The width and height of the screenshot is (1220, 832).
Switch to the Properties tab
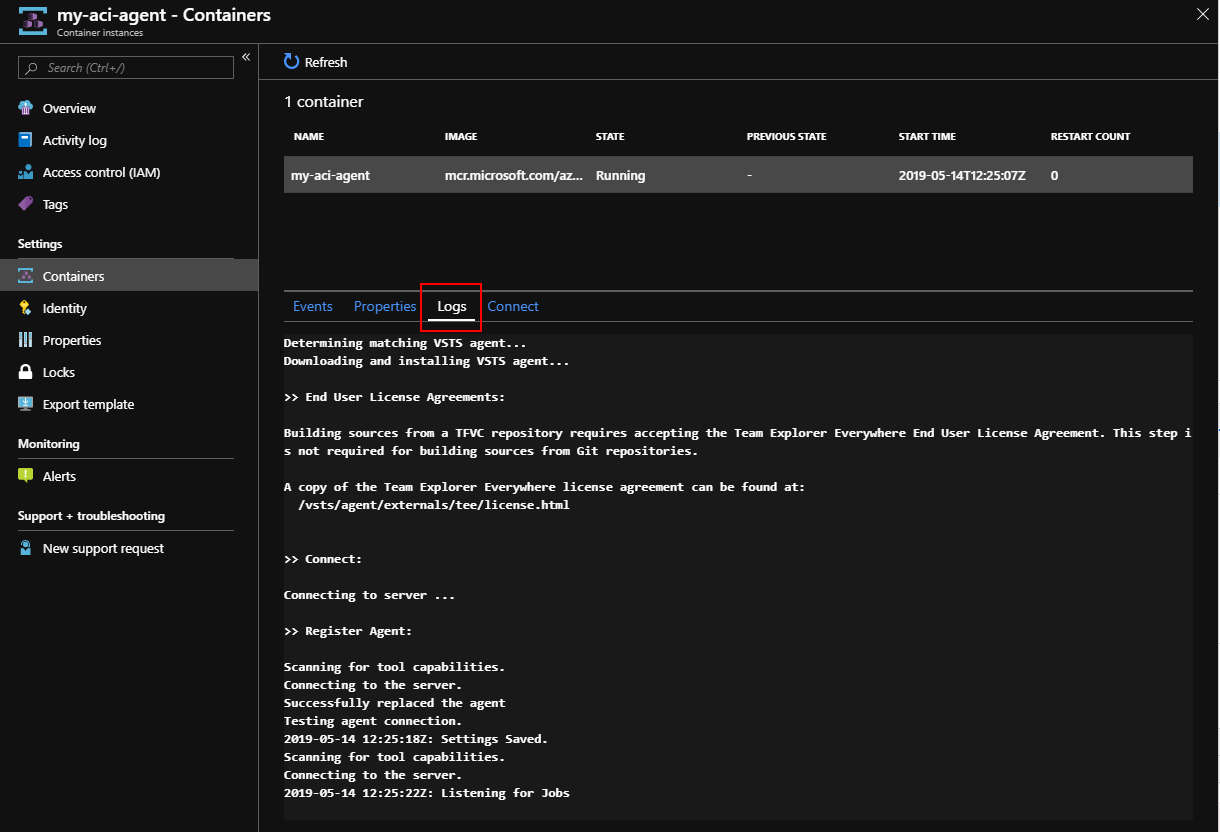[385, 306]
